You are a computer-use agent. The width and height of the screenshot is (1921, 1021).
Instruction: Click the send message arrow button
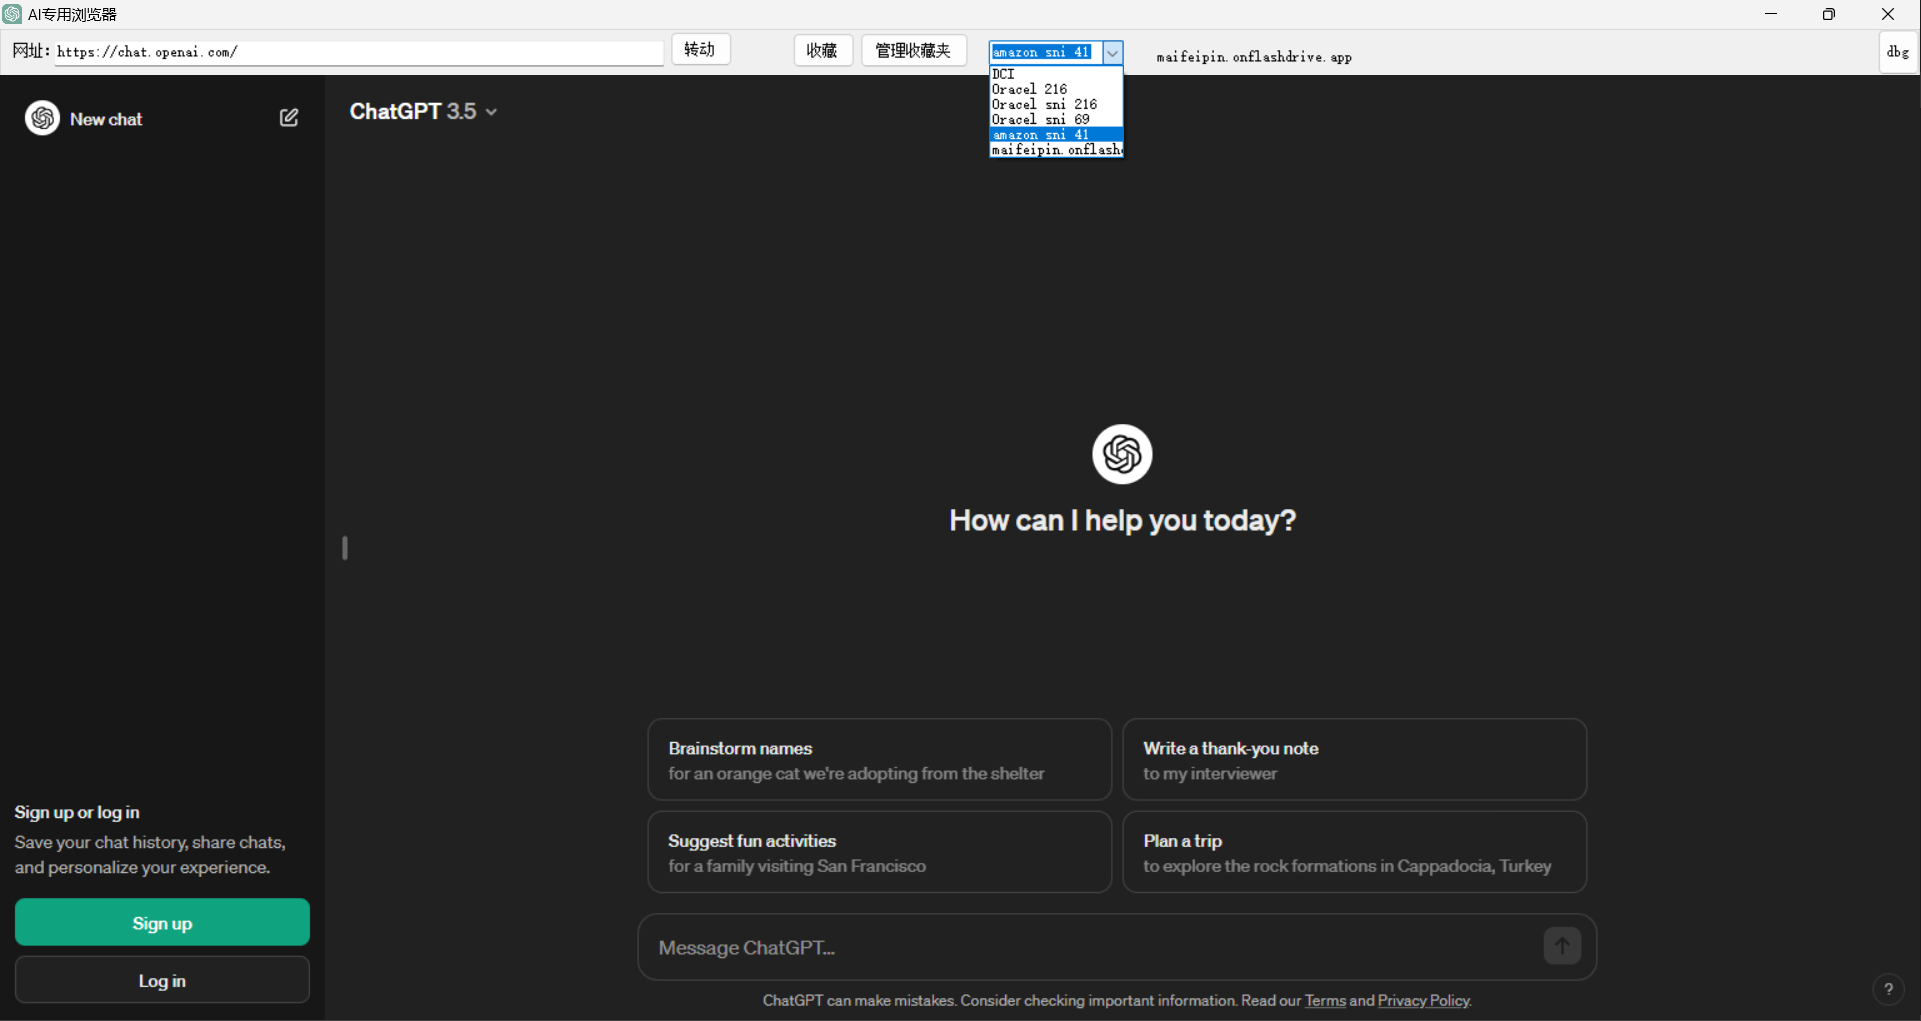click(x=1561, y=946)
